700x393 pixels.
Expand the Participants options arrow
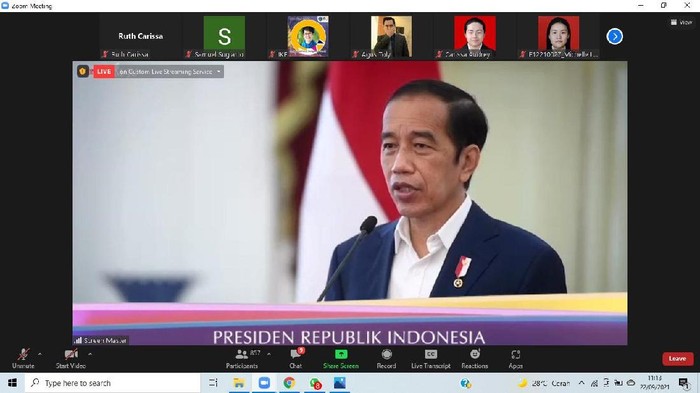pos(269,354)
